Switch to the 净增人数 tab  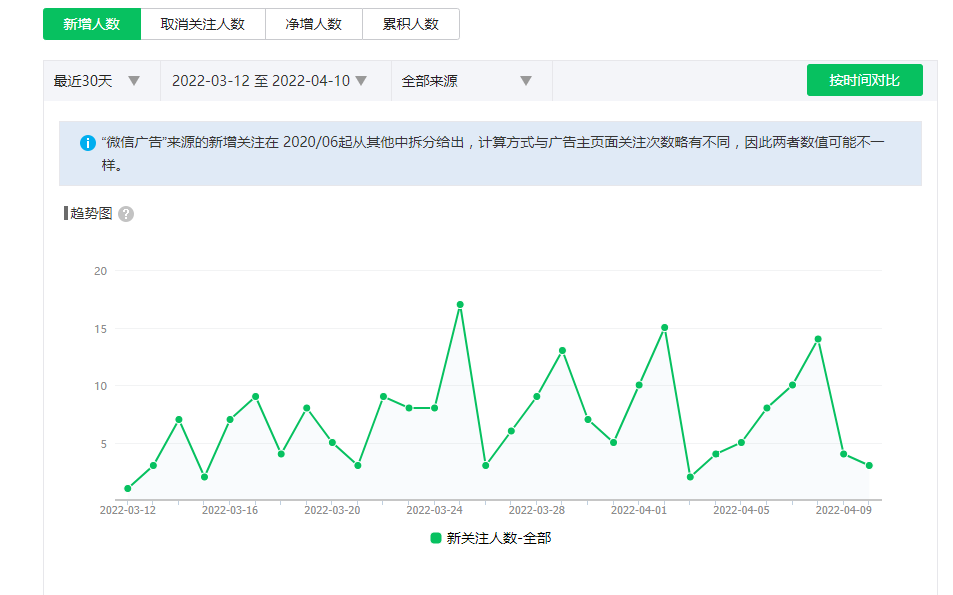314,24
